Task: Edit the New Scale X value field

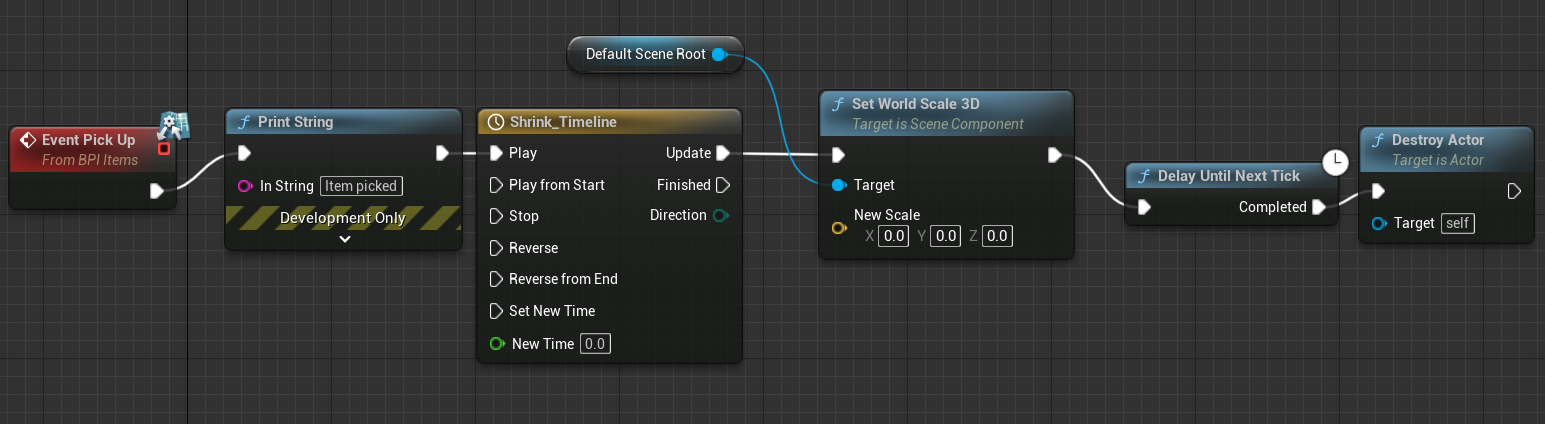Action: [895, 237]
